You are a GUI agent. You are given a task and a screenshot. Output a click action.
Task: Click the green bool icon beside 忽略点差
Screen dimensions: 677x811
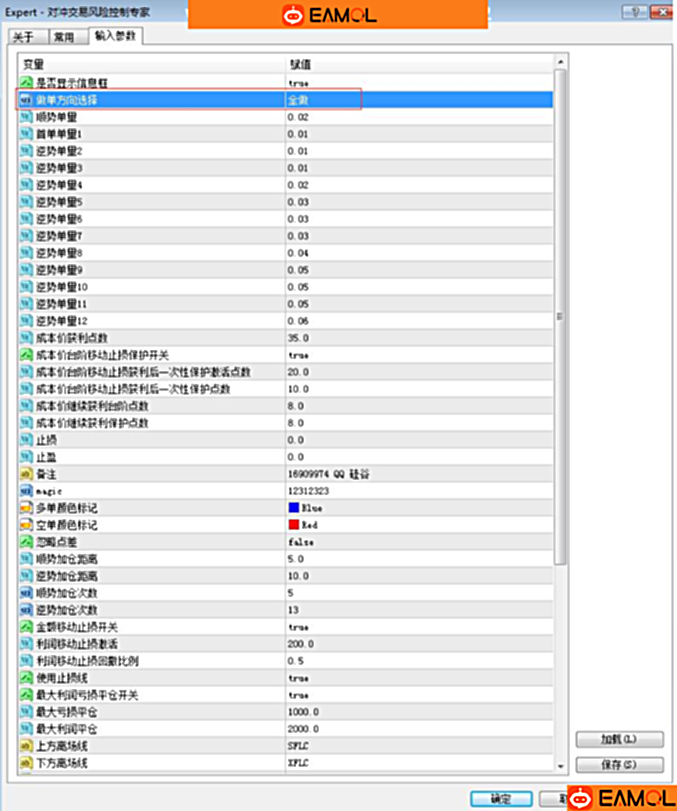(x=26, y=542)
